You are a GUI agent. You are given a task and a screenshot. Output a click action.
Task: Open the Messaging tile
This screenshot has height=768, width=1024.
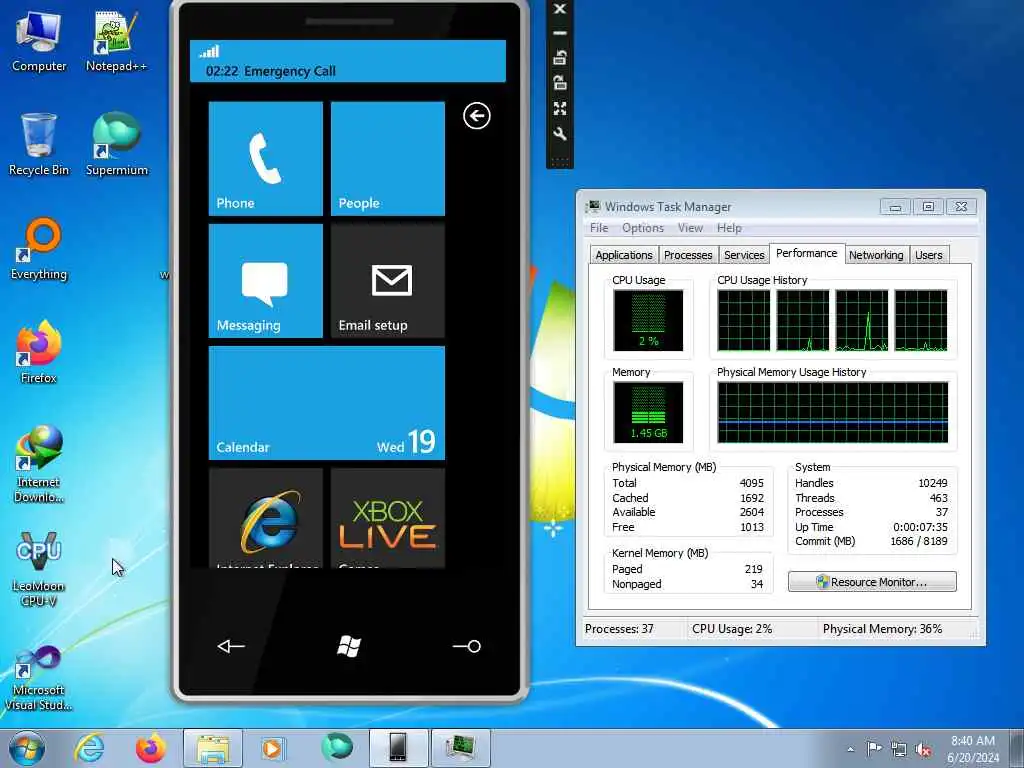(x=266, y=281)
